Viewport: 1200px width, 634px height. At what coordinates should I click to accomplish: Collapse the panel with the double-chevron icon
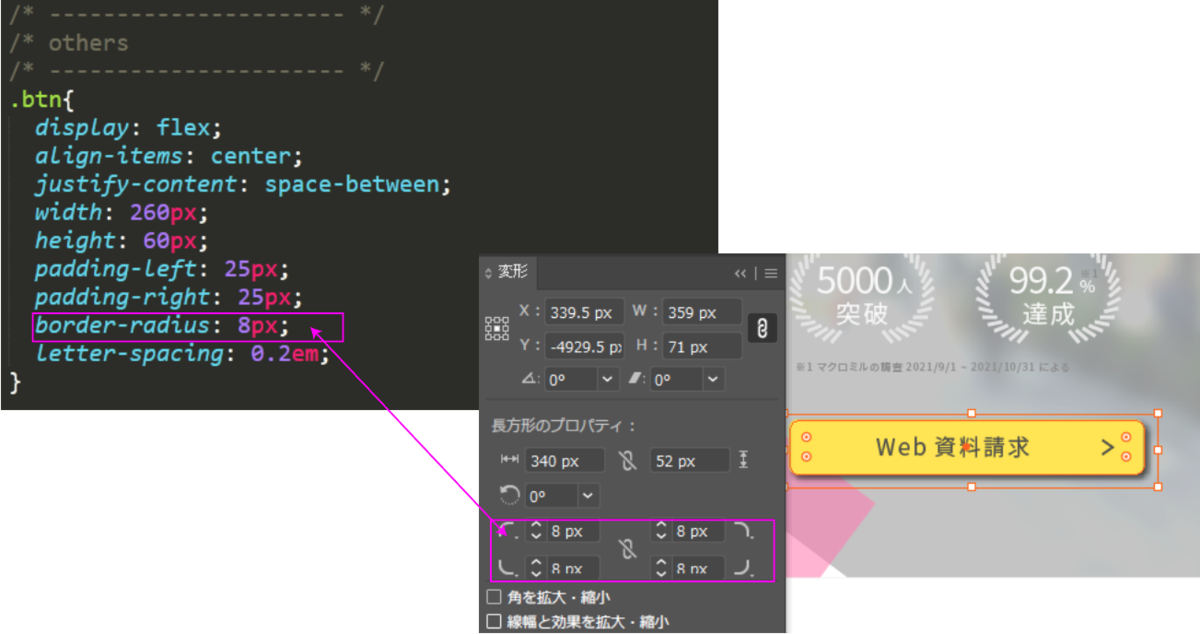click(x=740, y=272)
